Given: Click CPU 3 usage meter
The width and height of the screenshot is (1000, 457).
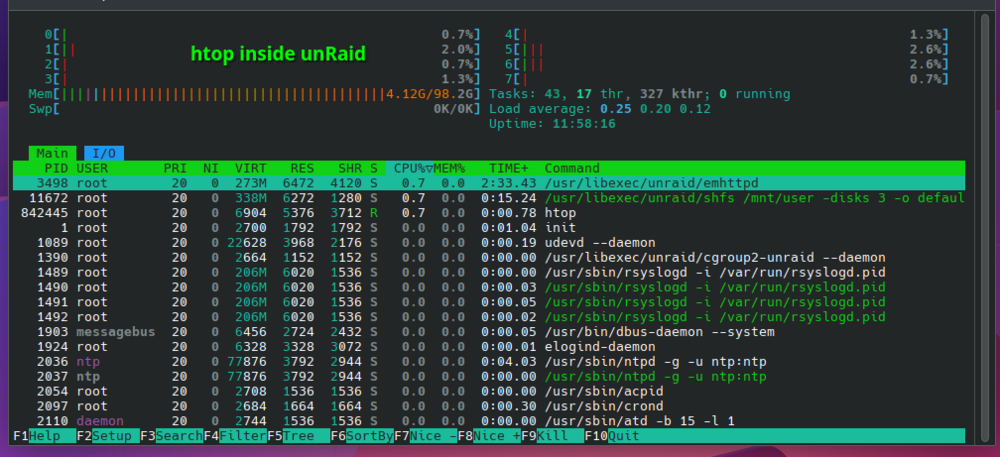Looking at the screenshot, I should click(263, 79).
